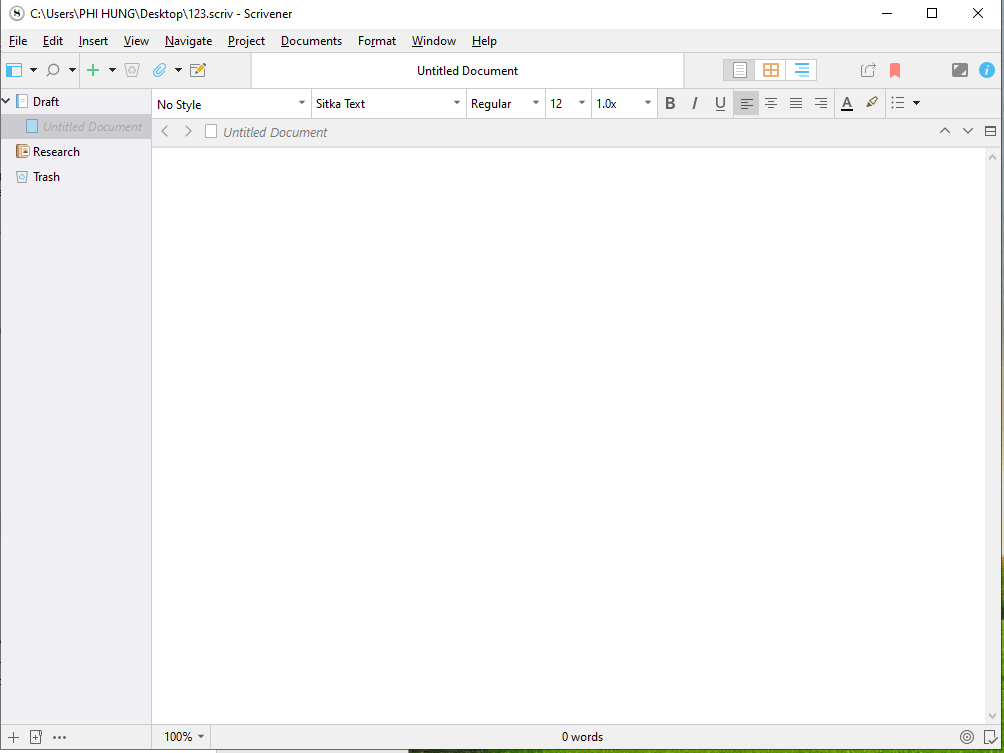Open the list style dropdown arrow

click(916, 103)
